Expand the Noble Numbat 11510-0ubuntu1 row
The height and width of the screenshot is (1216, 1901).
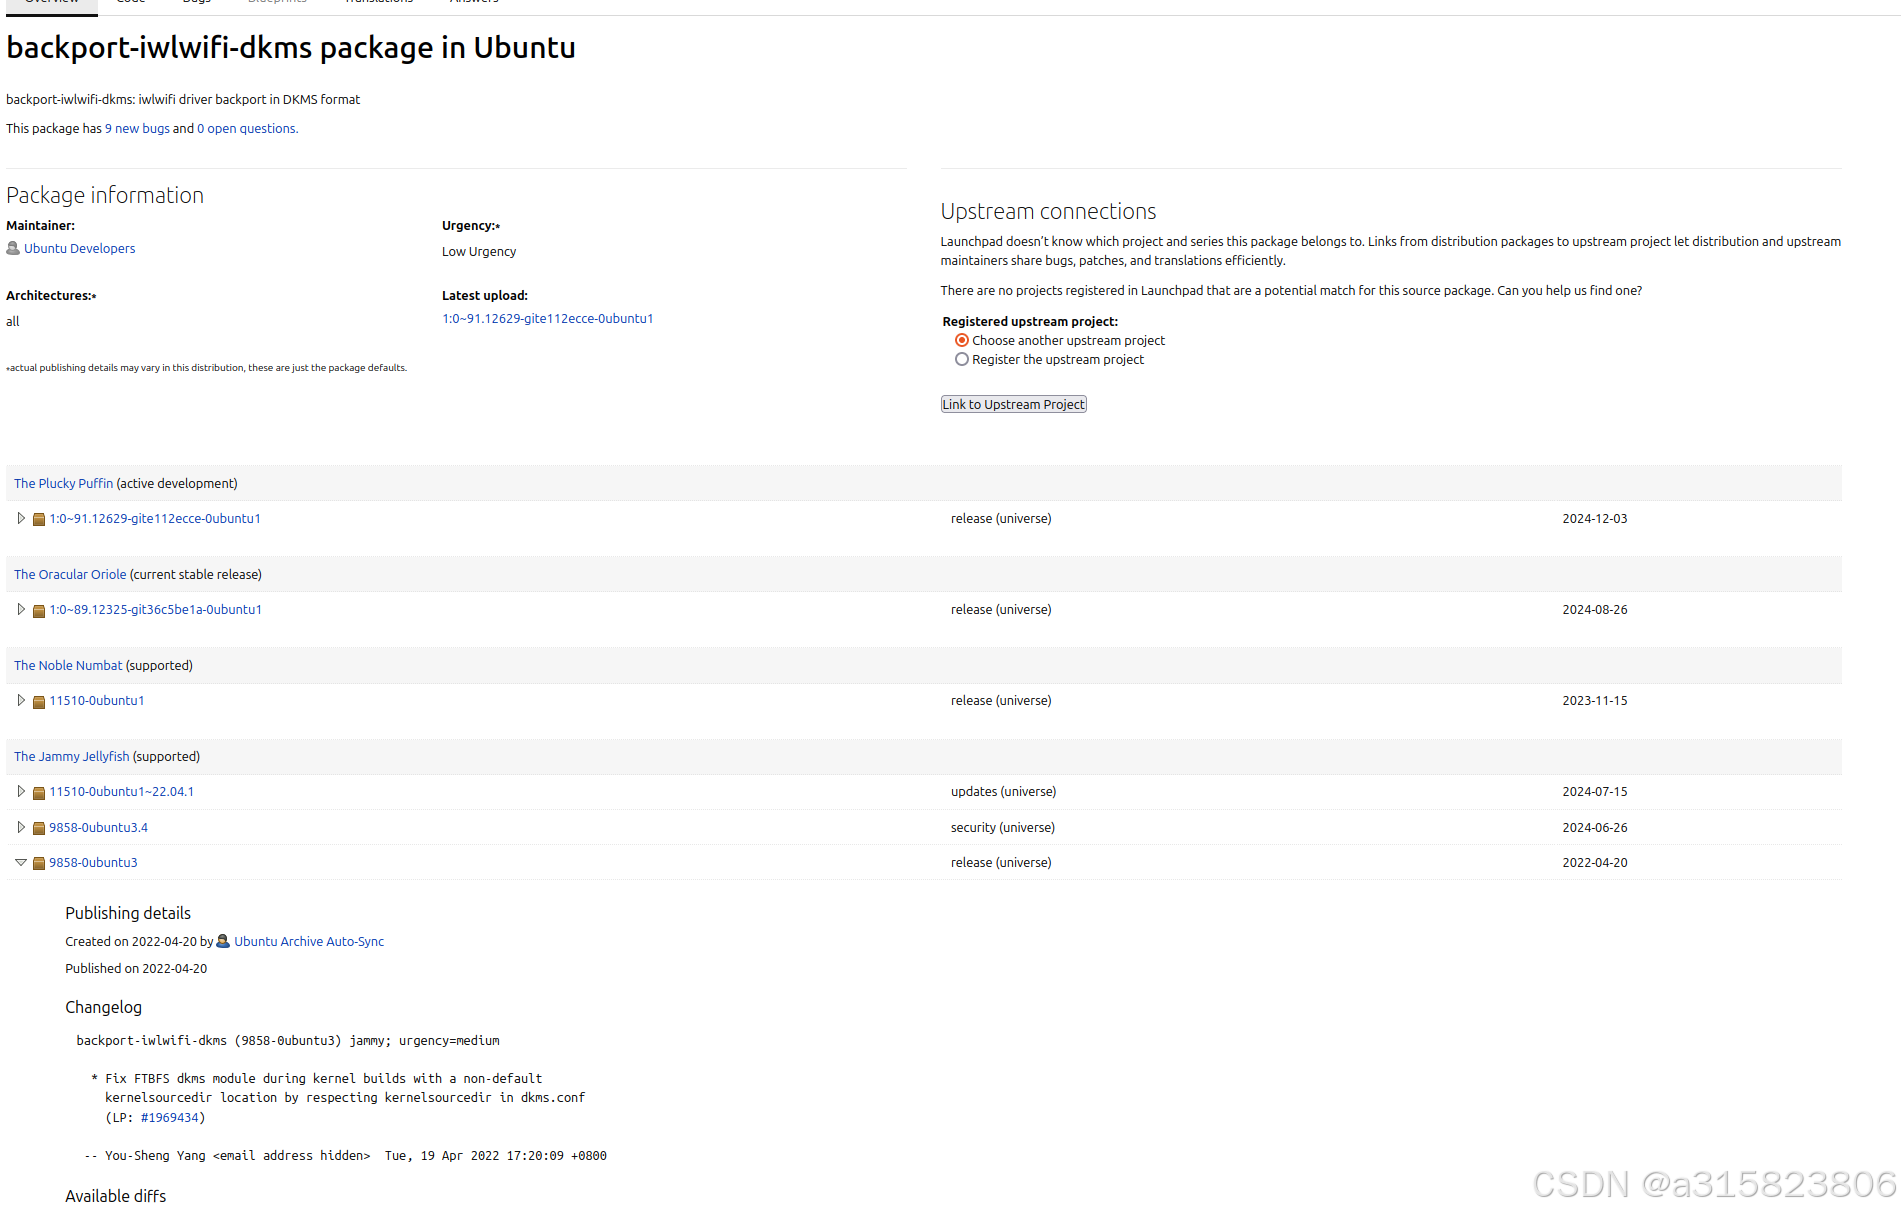tap(21, 700)
